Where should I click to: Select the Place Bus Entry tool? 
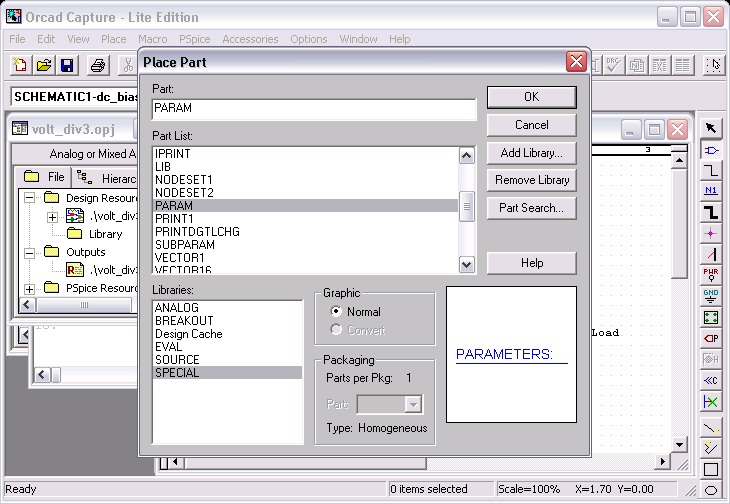pyautogui.click(x=711, y=254)
